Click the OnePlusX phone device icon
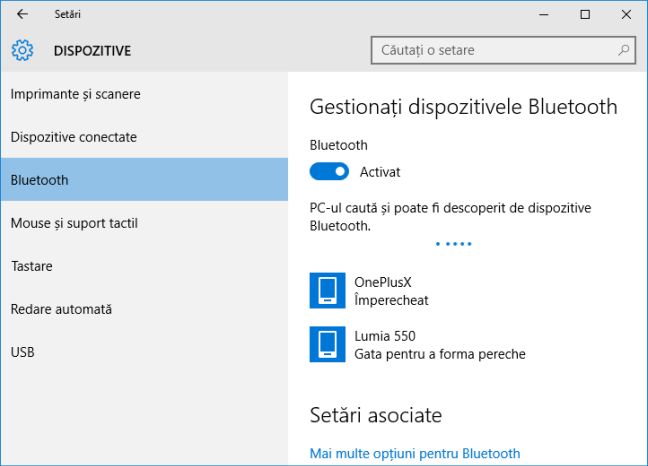This screenshot has height=466, width=648. 327,290
